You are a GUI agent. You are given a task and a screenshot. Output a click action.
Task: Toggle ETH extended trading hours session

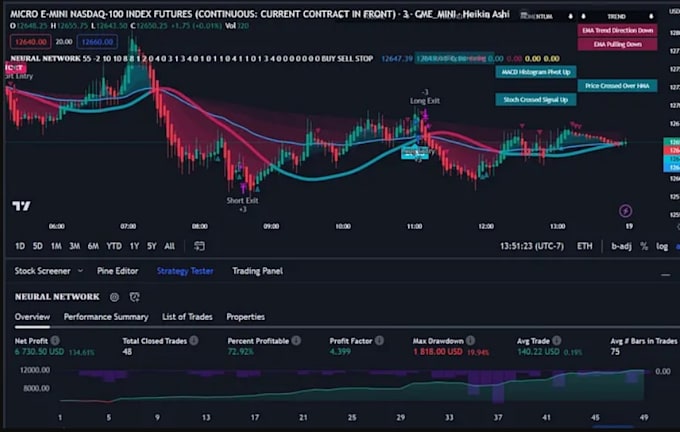pos(584,246)
